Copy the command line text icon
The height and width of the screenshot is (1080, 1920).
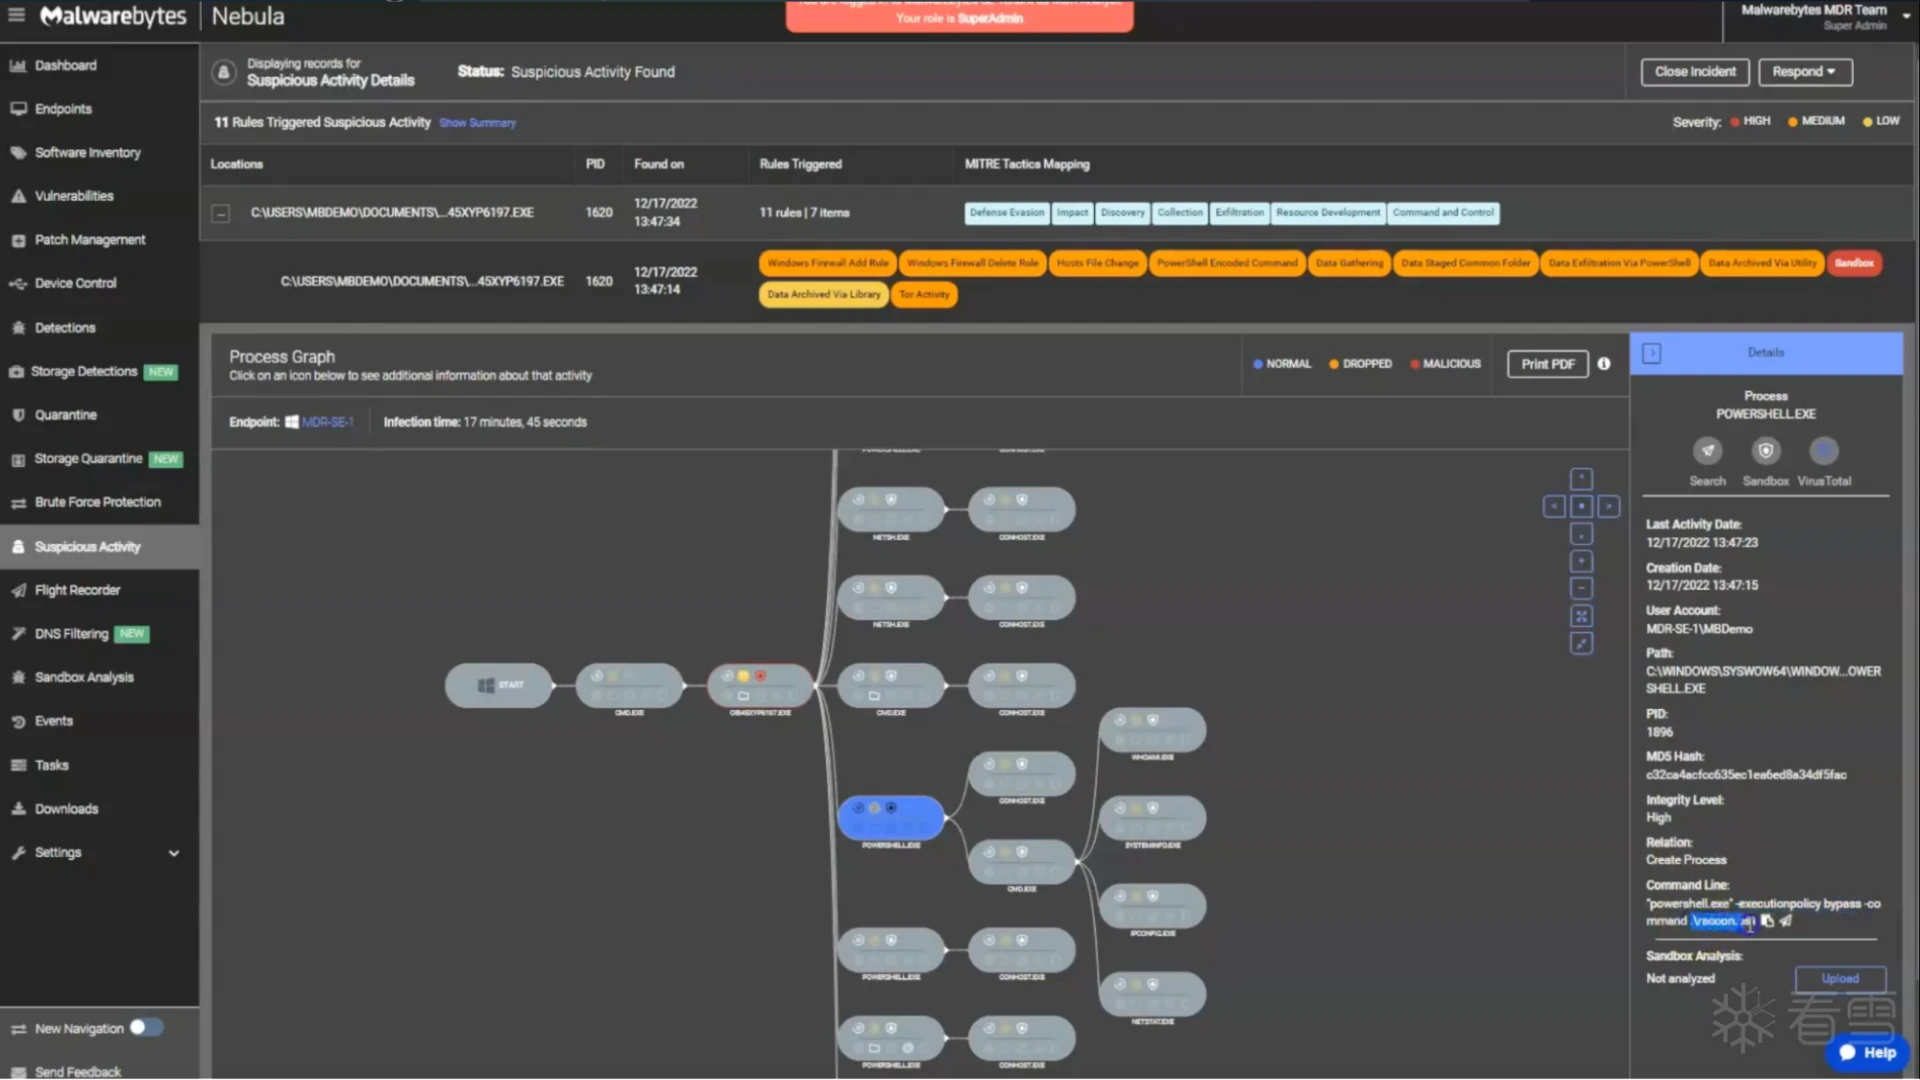pyautogui.click(x=1767, y=921)
